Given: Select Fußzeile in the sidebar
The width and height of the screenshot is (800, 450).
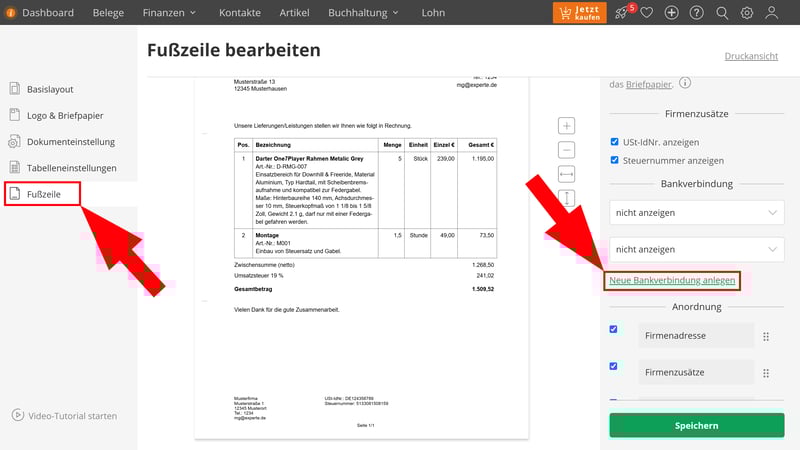Looking at the screenshot, I should tap(43, 194).
